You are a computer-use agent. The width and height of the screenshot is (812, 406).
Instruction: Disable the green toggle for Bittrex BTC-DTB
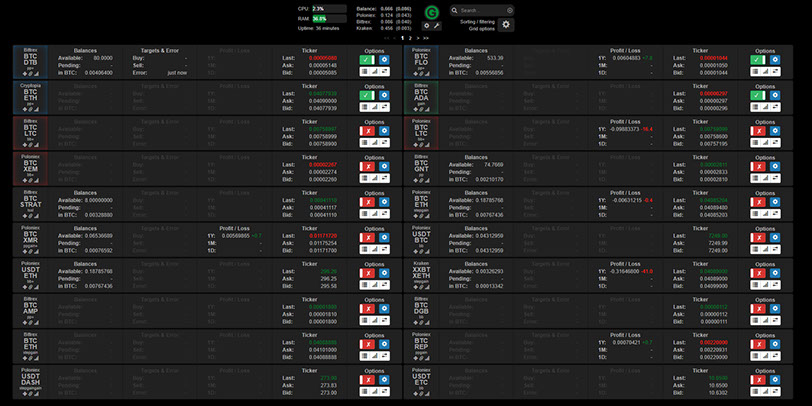[366, 60]
